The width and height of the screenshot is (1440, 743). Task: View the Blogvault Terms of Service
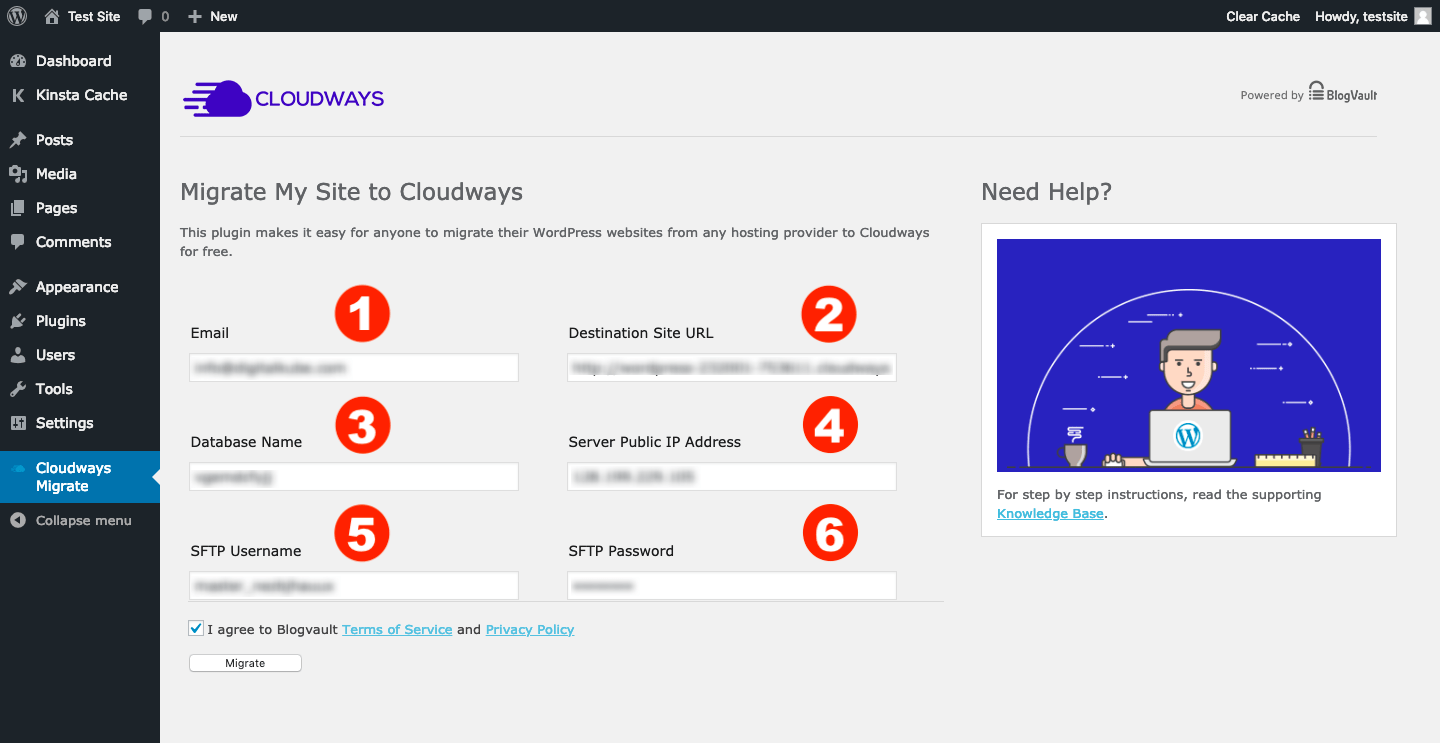(397, 629)
